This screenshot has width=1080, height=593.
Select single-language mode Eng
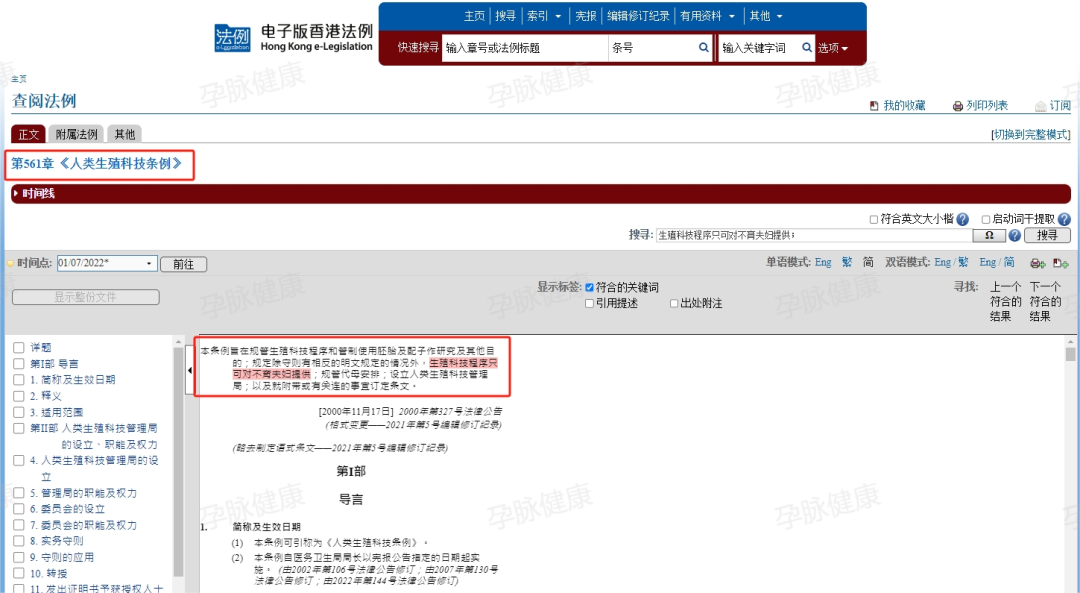tap(823, 262)
